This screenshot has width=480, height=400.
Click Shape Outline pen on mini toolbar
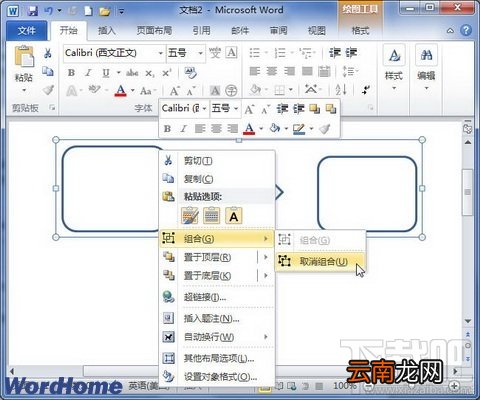click(299, 128)
